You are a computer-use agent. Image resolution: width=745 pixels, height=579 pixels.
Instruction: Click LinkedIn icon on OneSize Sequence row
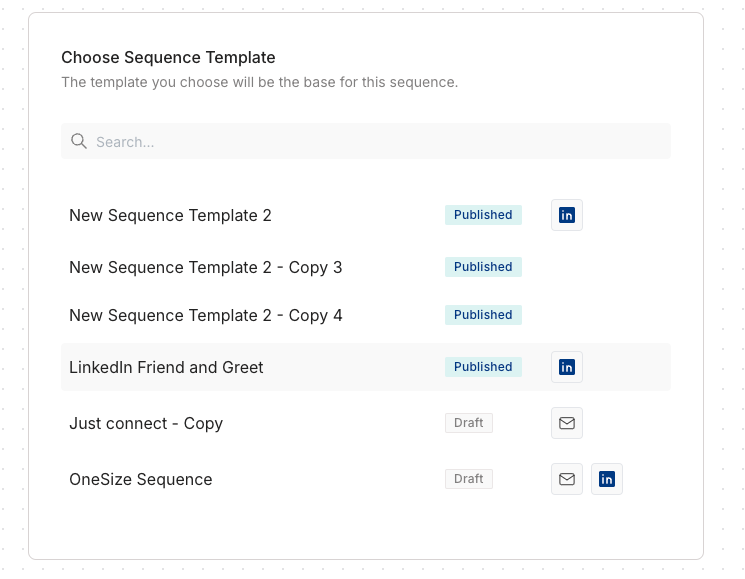pos(607,479)
